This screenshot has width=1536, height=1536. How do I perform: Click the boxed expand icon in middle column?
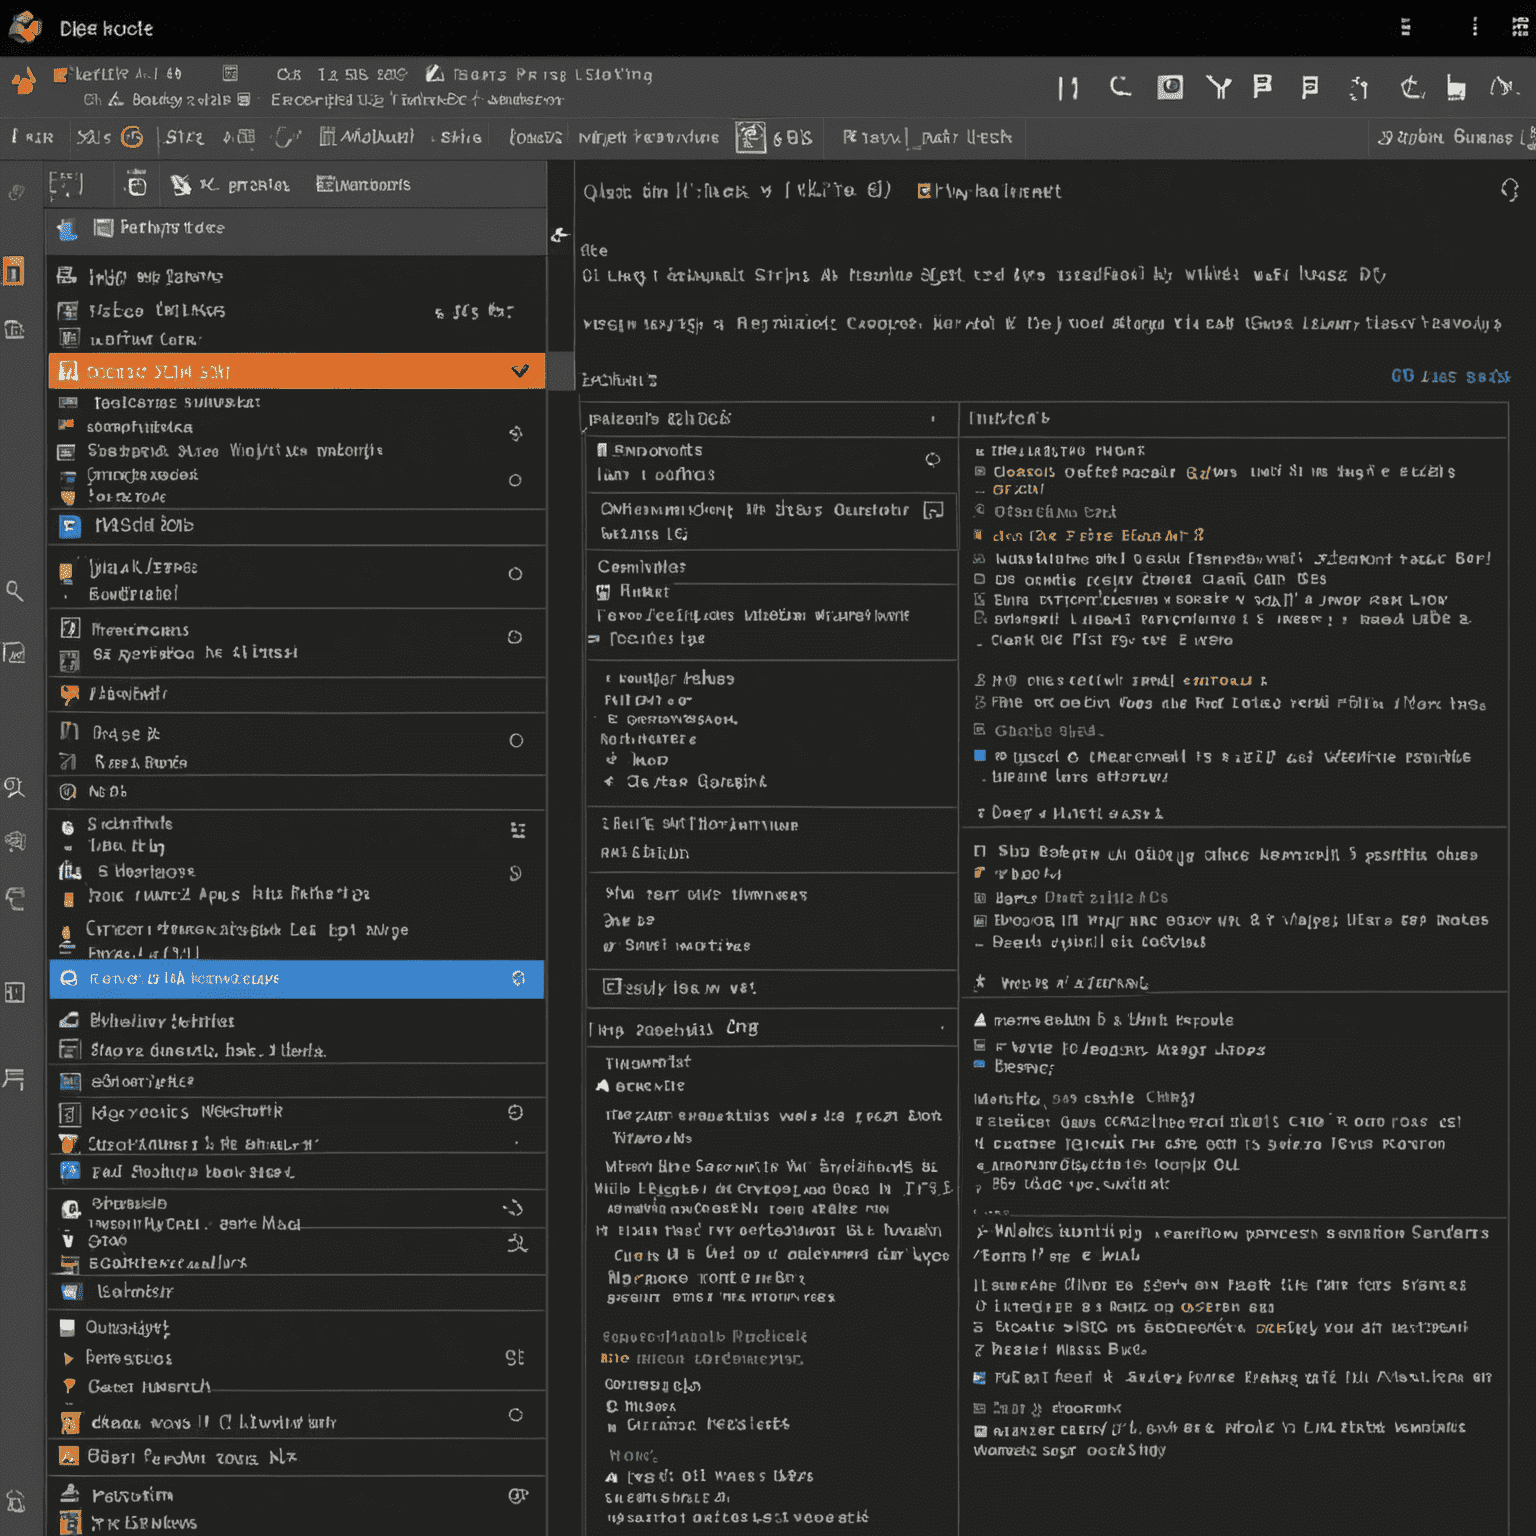tap(933, 510)
